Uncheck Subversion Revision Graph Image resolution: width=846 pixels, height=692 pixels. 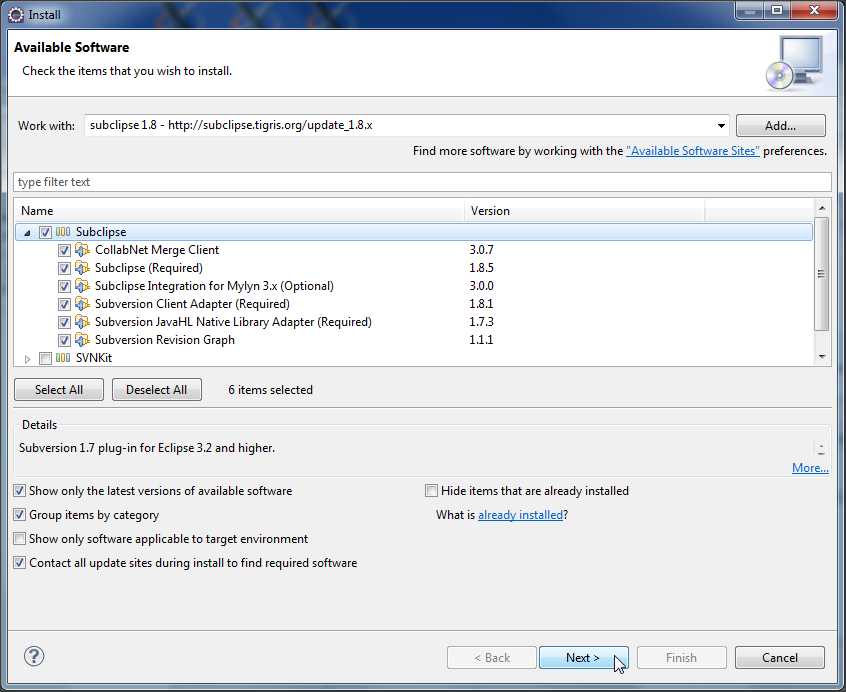[64, 340]
